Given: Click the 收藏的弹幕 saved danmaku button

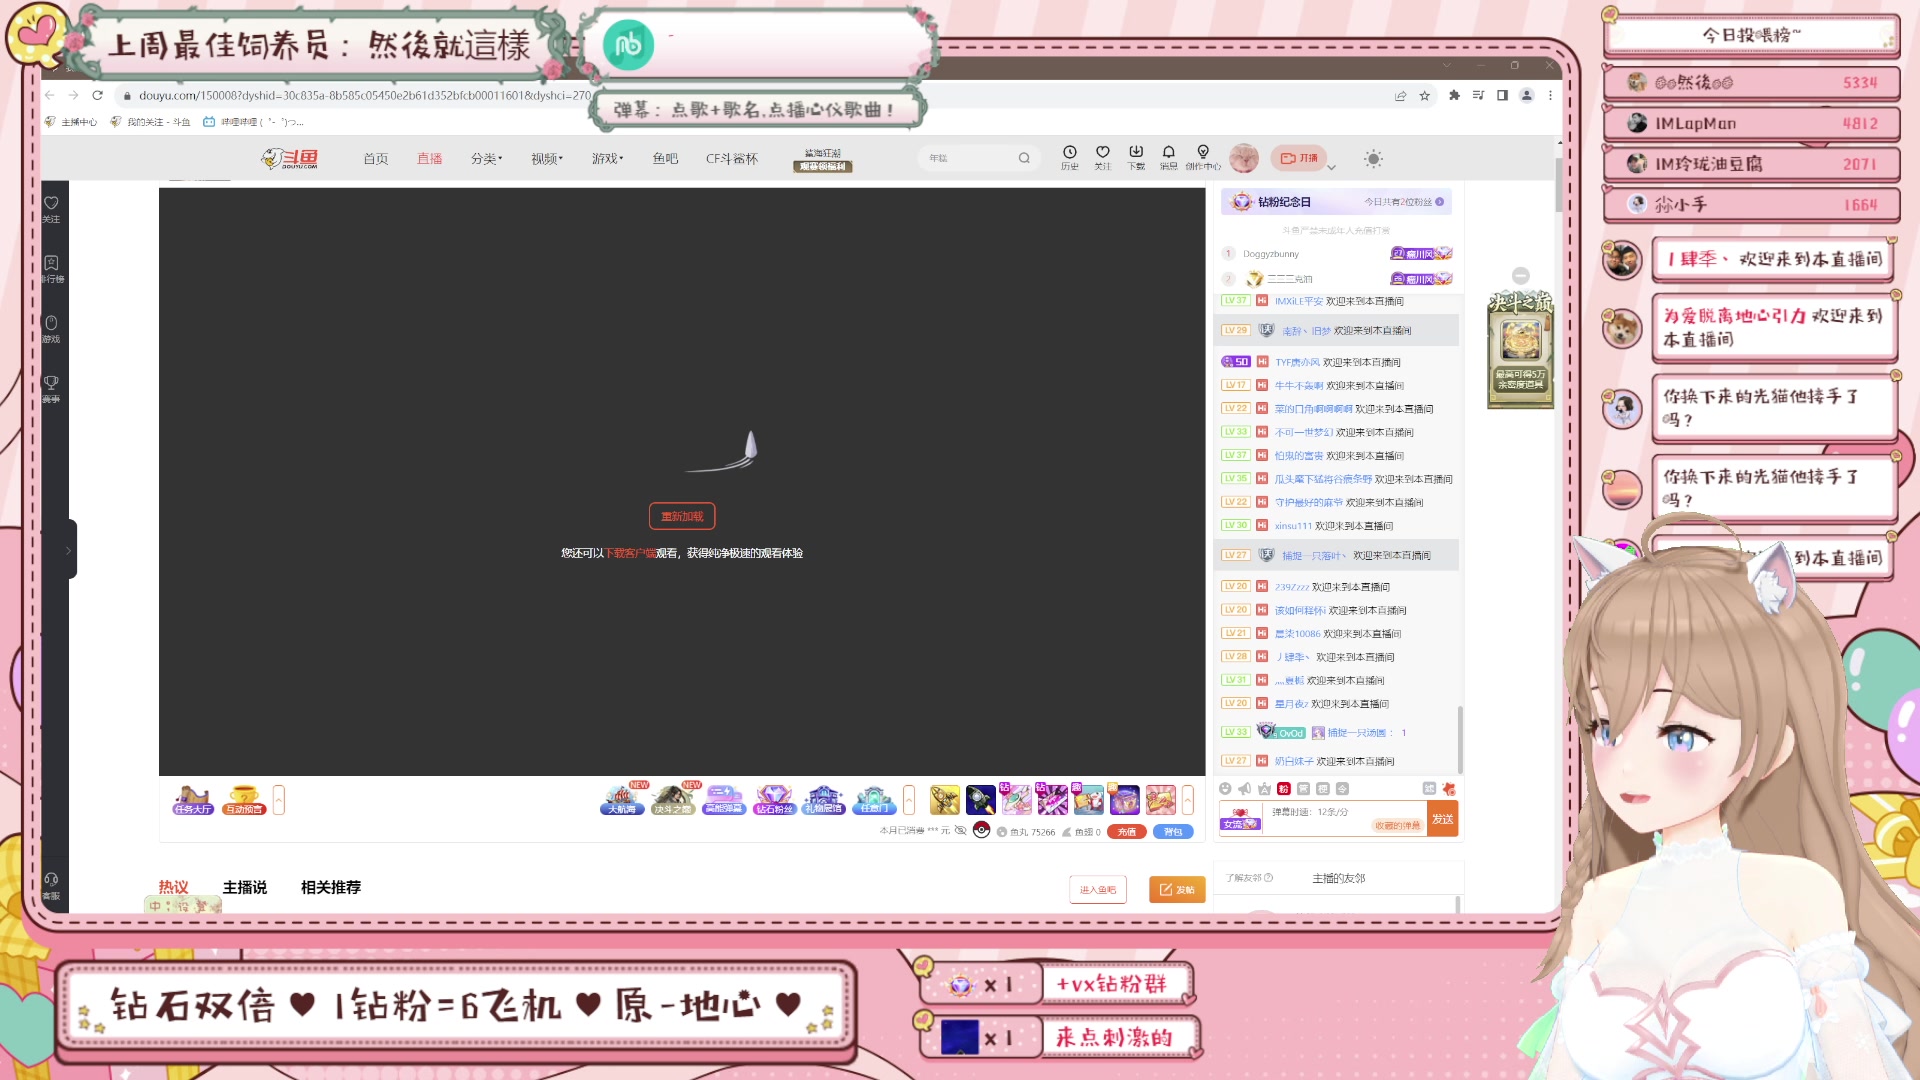Looking at the screenshot, I should pos(1397,826).
